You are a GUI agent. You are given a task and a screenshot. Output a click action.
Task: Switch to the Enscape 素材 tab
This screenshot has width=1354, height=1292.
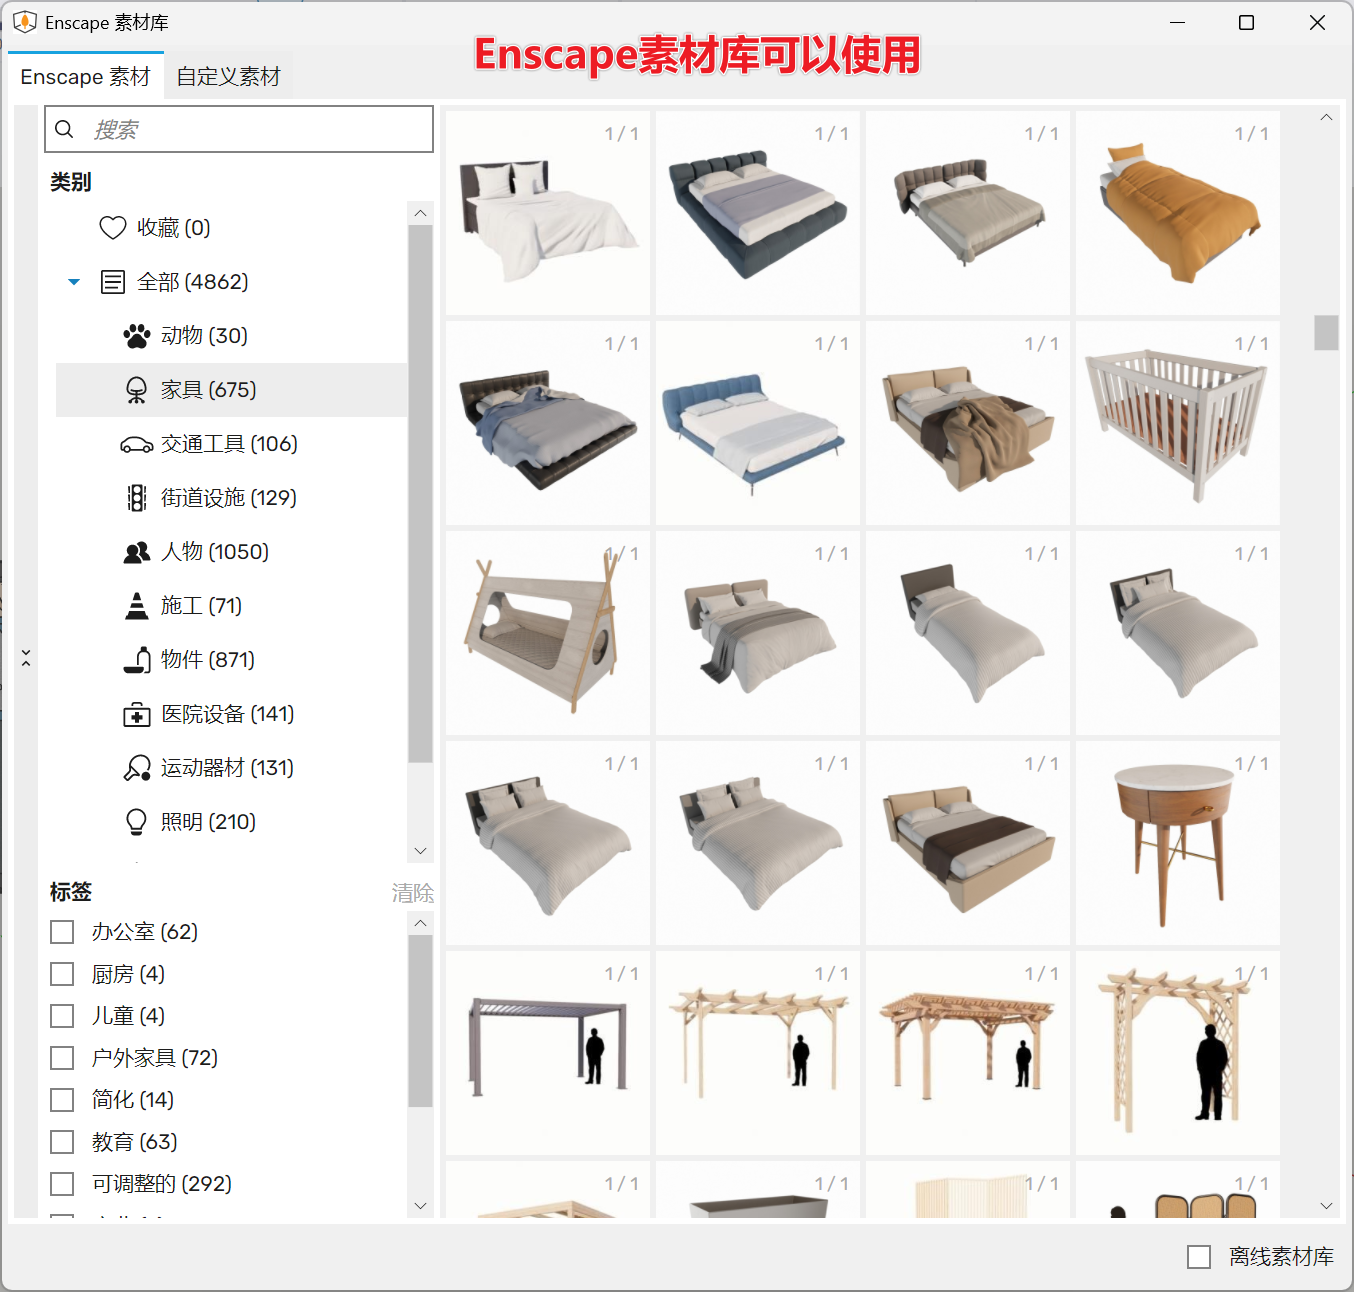[x=85, y=76]
